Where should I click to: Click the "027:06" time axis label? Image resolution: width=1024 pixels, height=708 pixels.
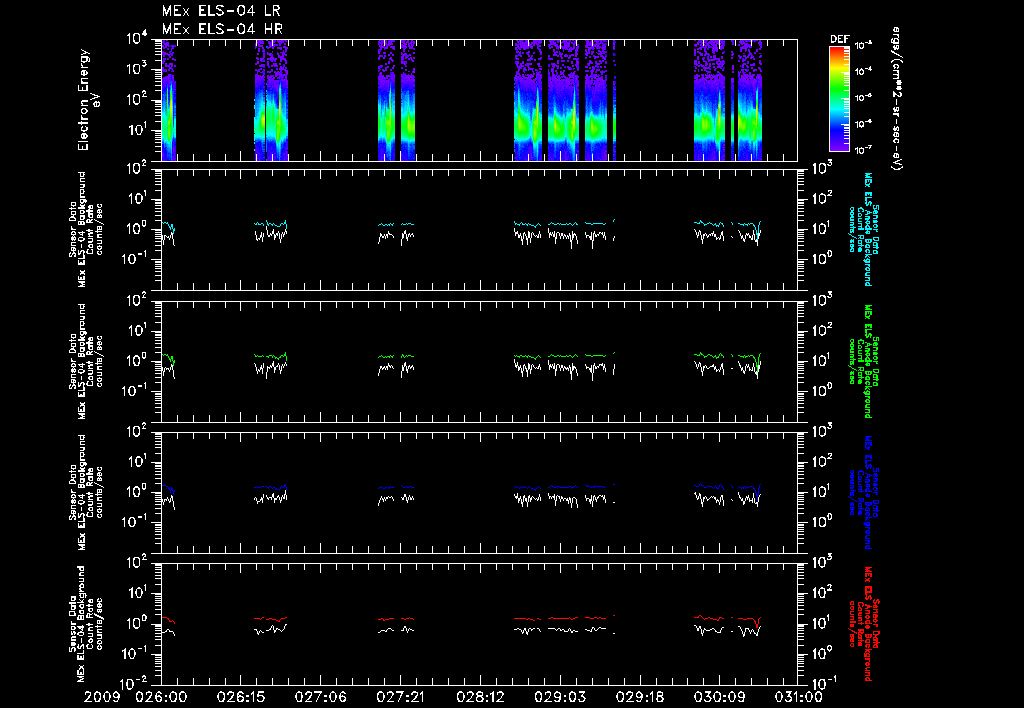tap(321, 698)
